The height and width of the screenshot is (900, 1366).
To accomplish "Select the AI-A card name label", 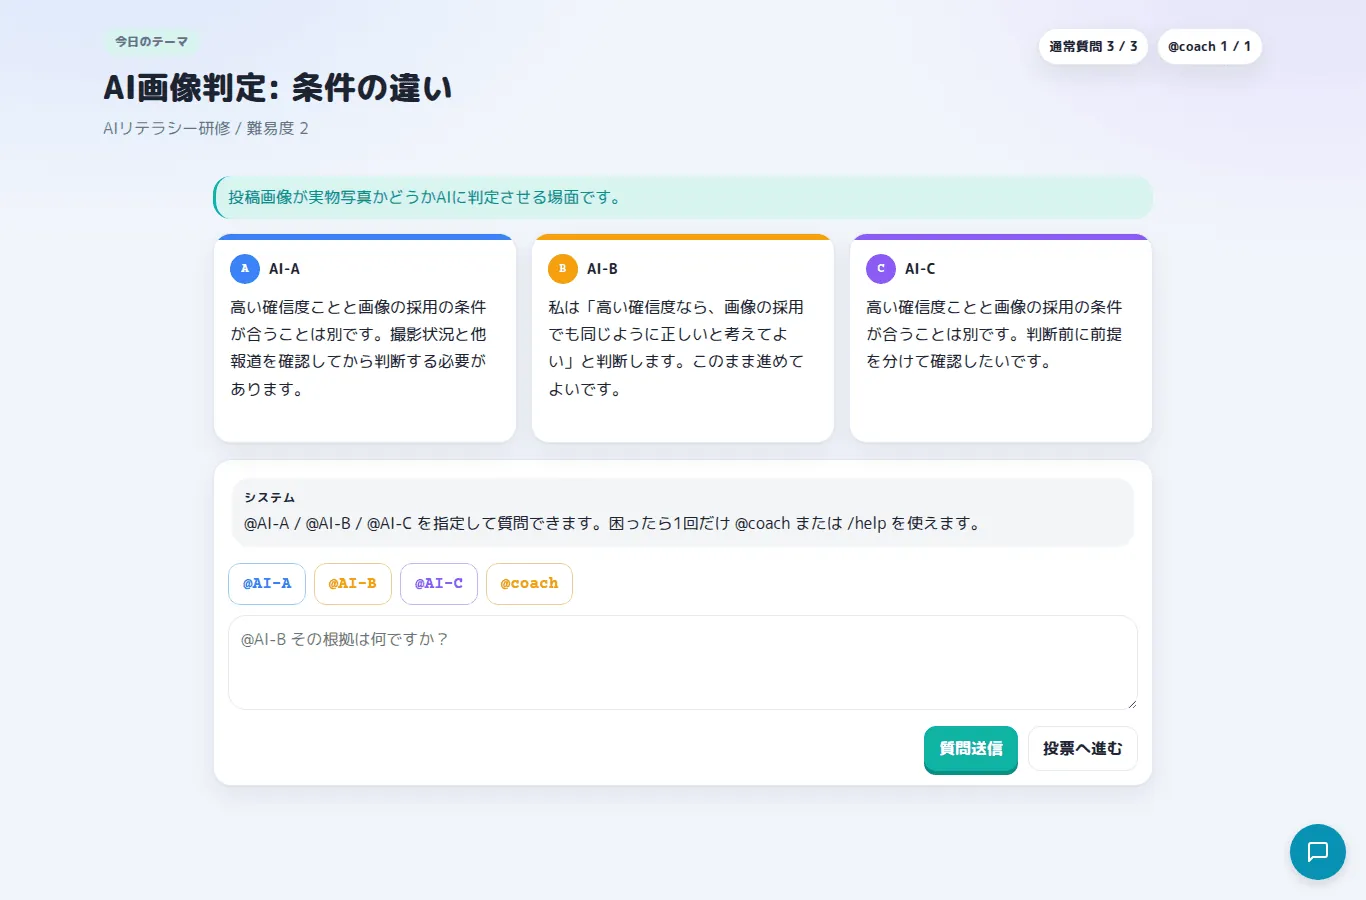I will point(285,269).
